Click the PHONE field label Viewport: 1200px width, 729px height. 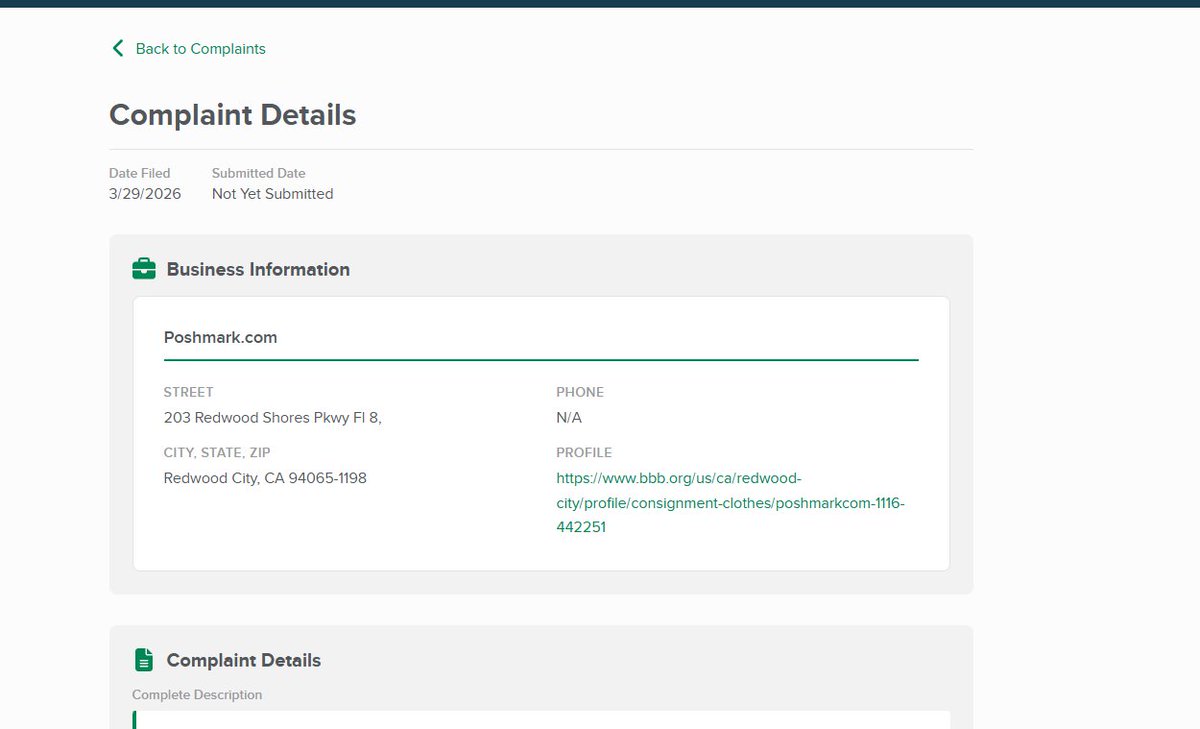pyautogui.click(x=580, y=392)
